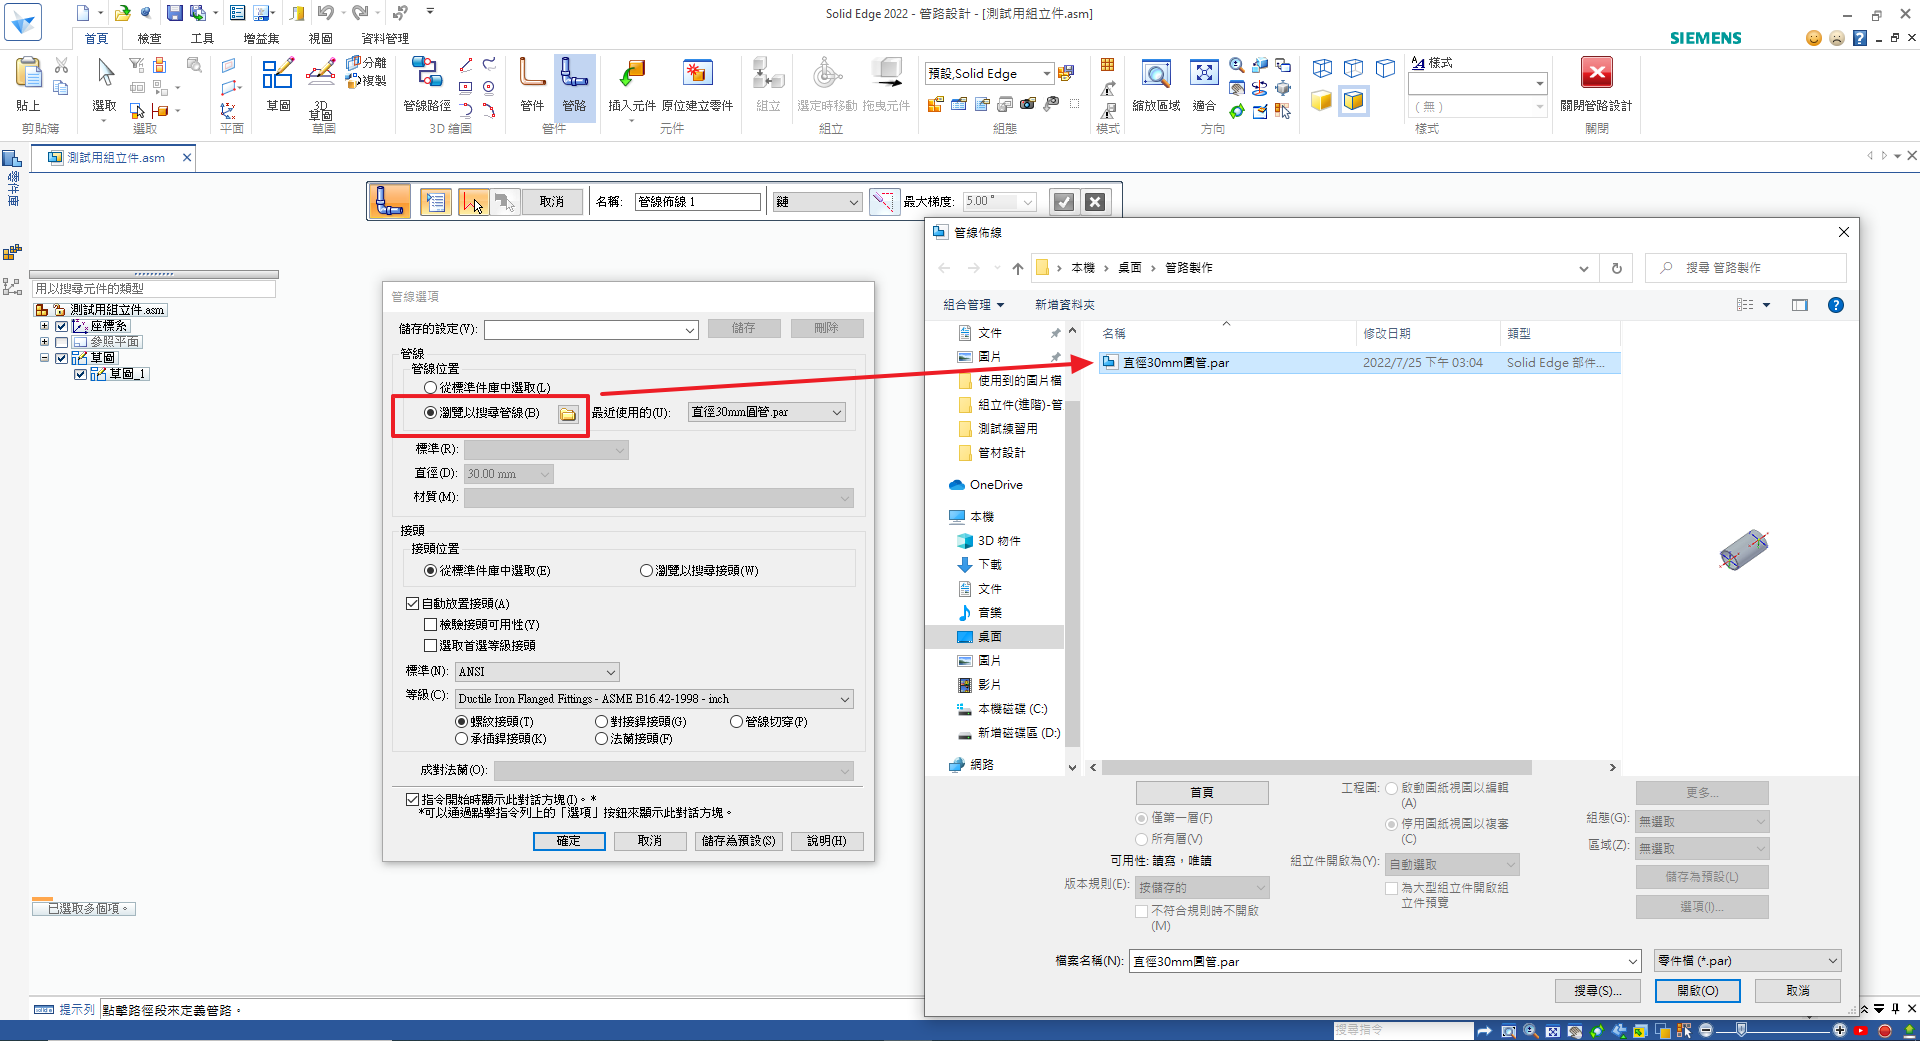This screenshot has height=1041, width=1920.
Task: Select 瀏覽以搜尋管線(B) radio button
Action: pos(430,413)
